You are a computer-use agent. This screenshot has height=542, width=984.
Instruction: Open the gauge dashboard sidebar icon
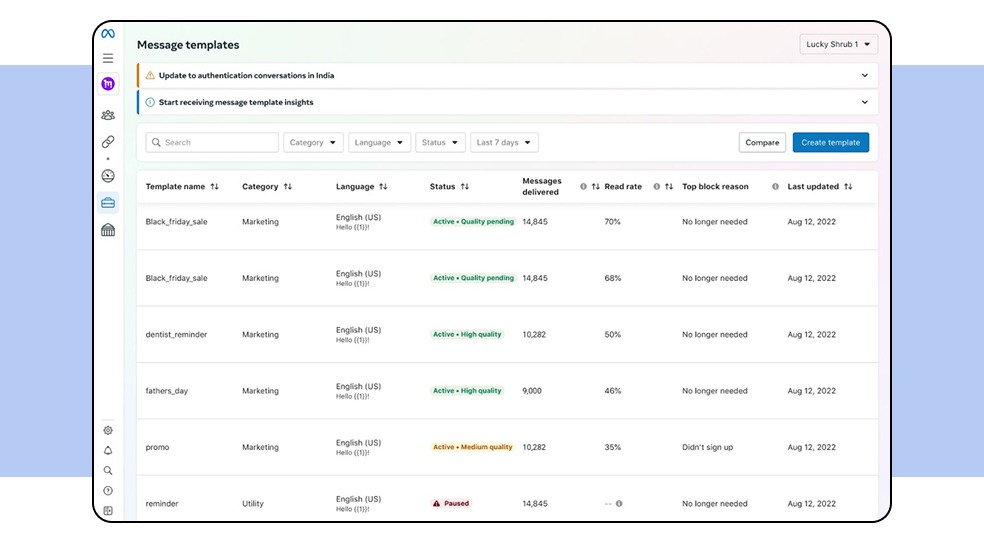(x=108, y=176)
